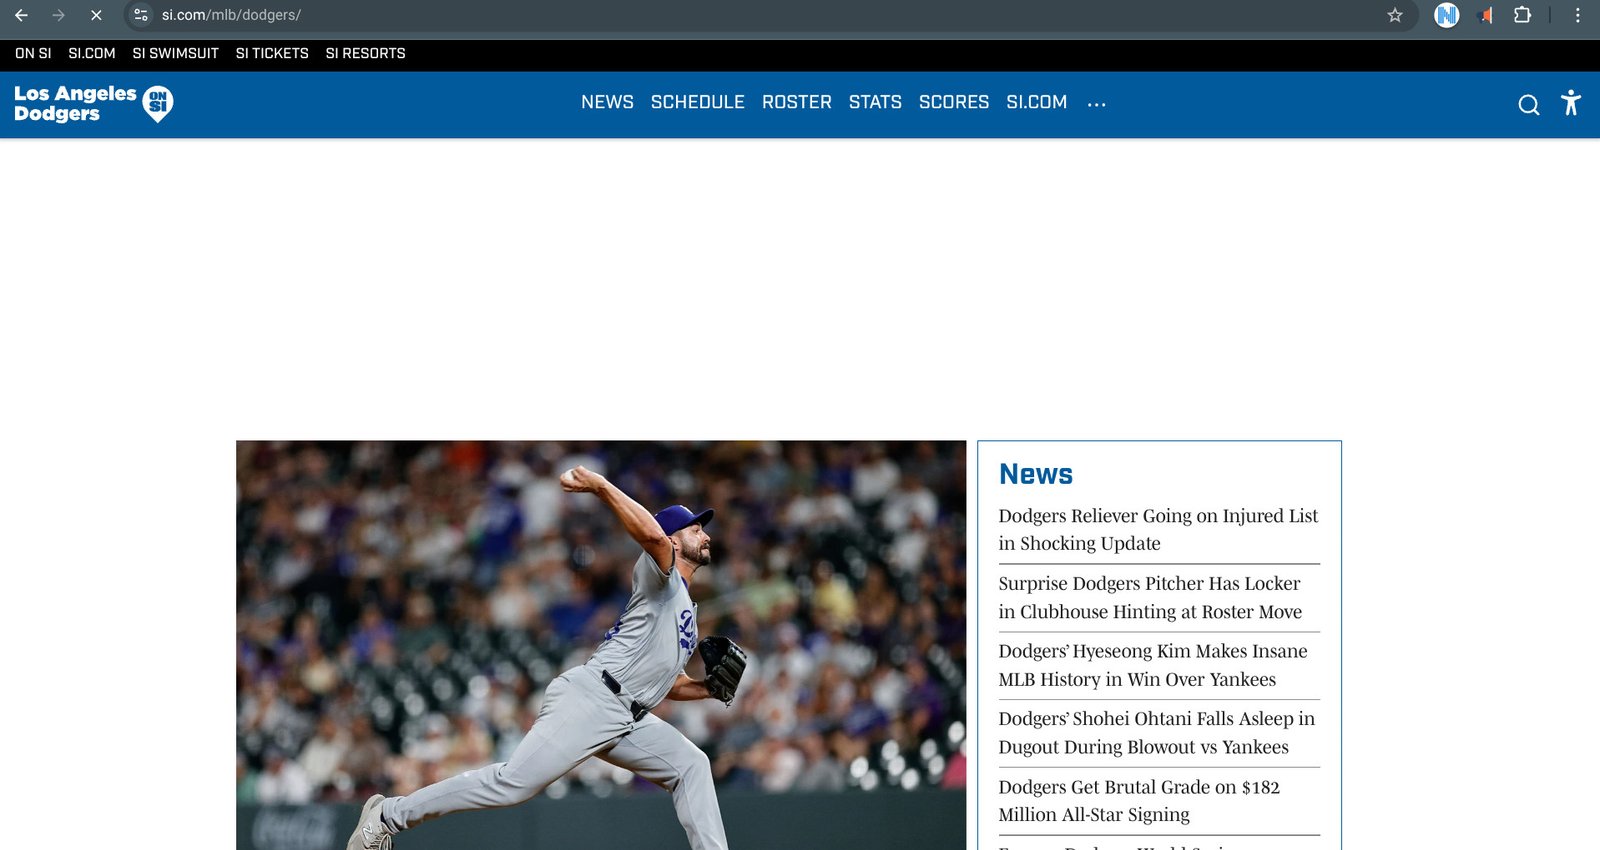Focus the address bar URL field
Image resolution: width=1600 pixels, height=850 pixels.
point(700,15)
